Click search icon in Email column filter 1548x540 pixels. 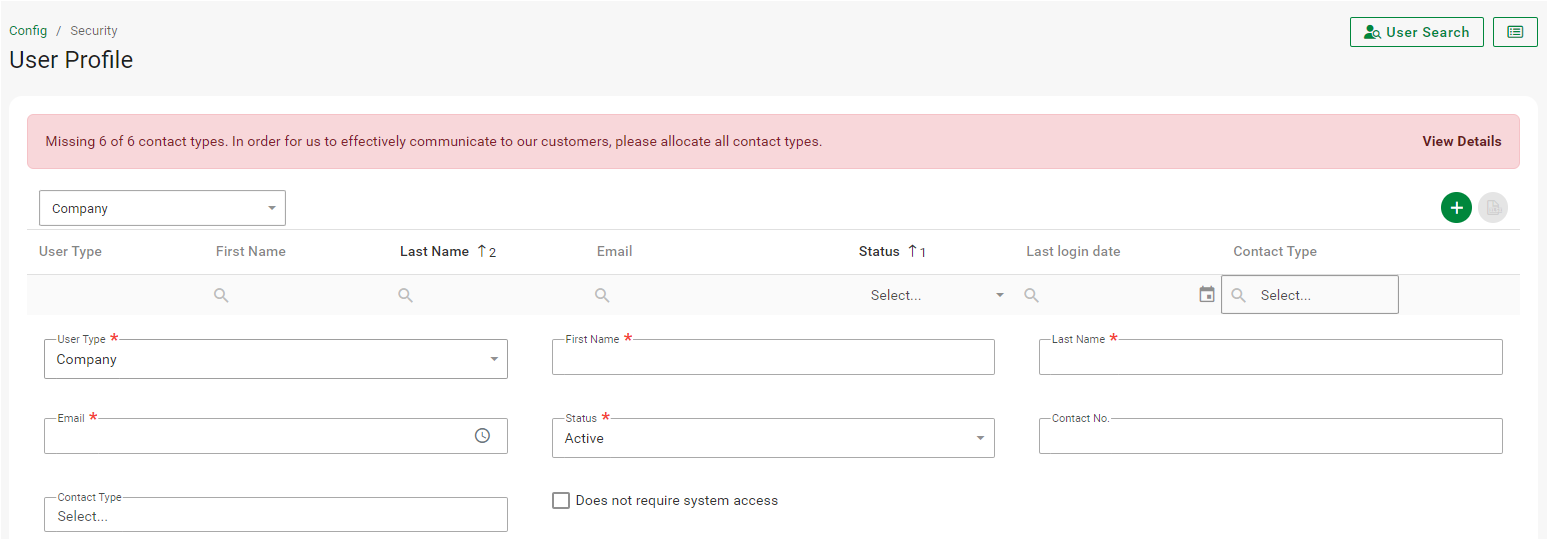pos(602,295)
